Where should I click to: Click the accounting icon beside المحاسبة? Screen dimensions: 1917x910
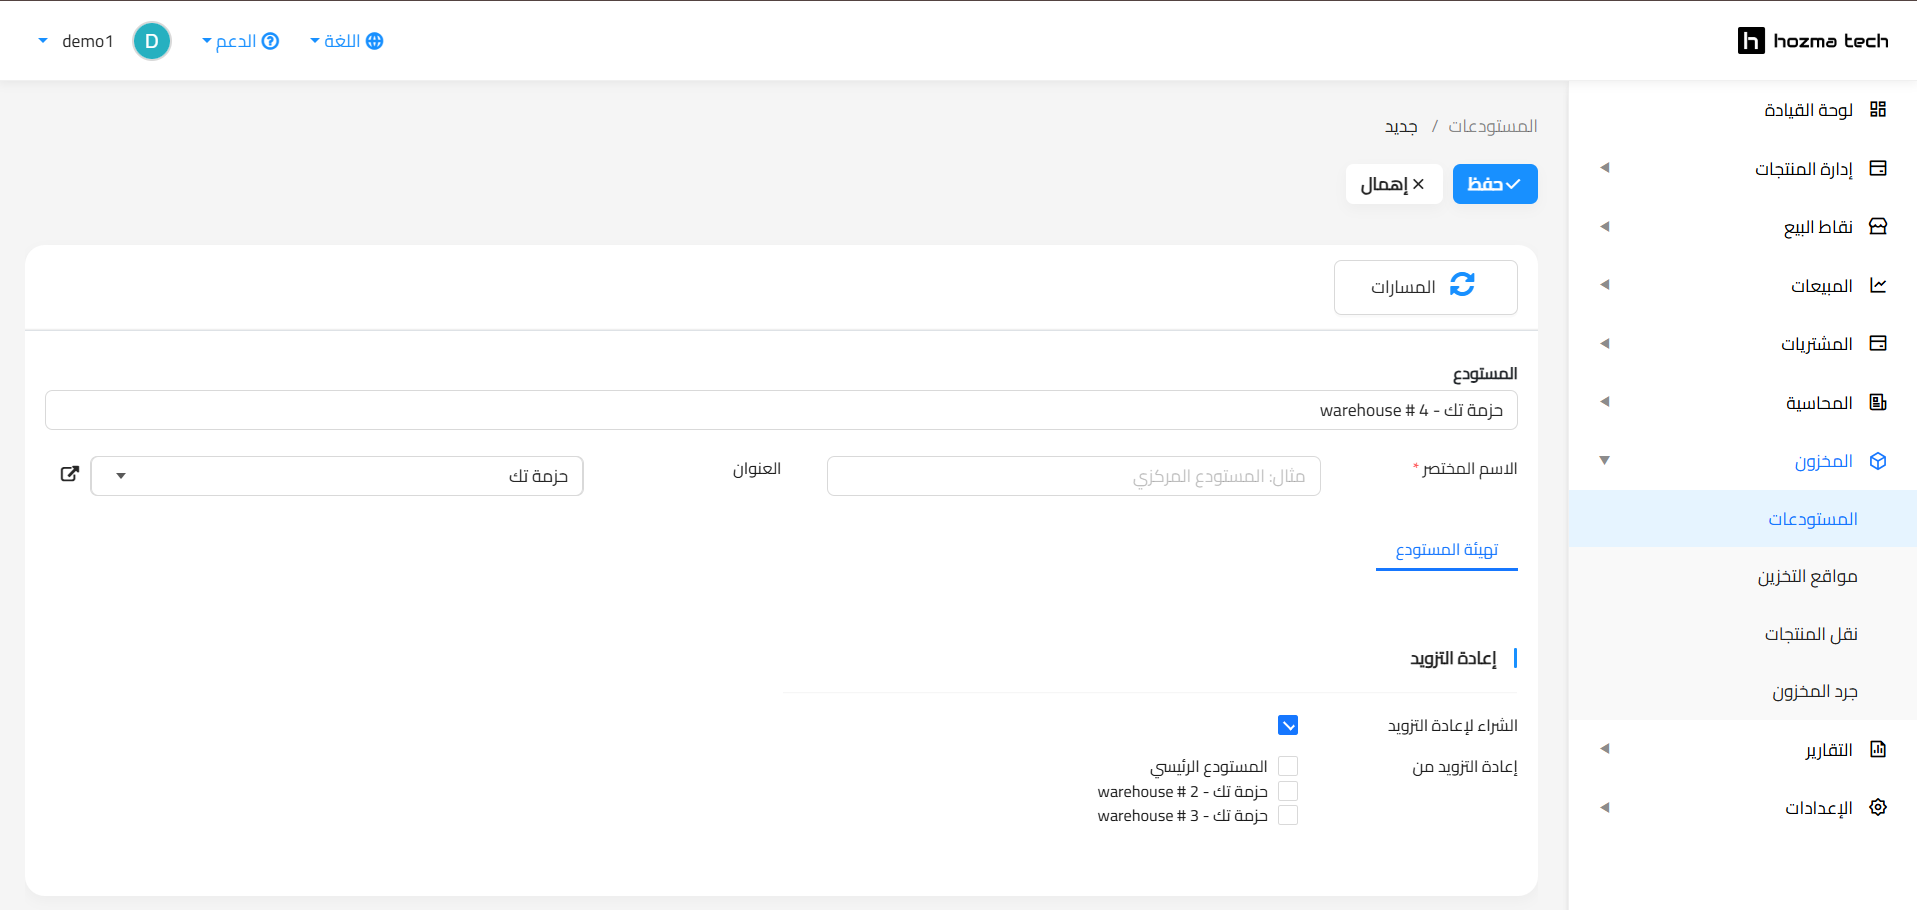click(1877, 402)
